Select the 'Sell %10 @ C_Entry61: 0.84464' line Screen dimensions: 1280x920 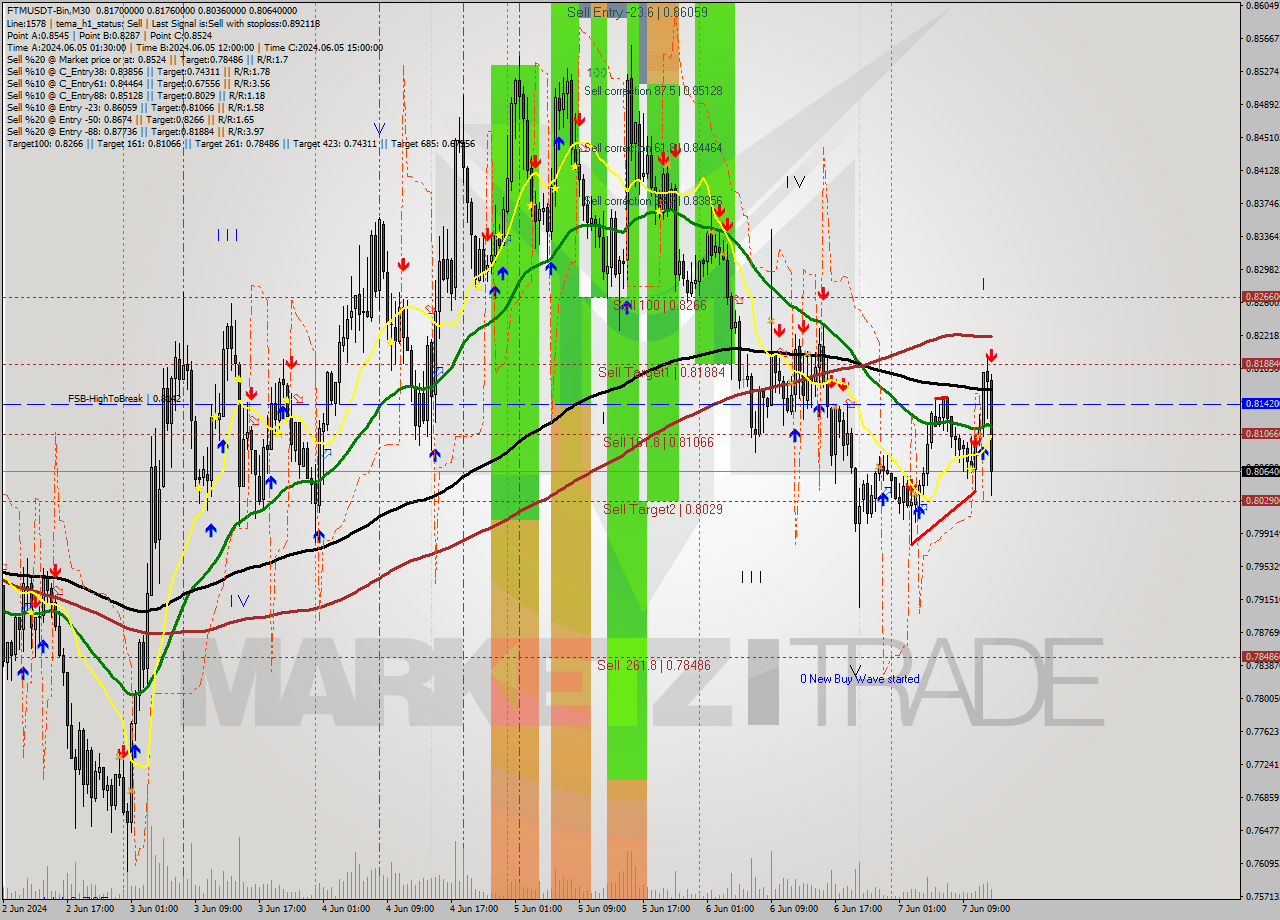tap(138, 83)
